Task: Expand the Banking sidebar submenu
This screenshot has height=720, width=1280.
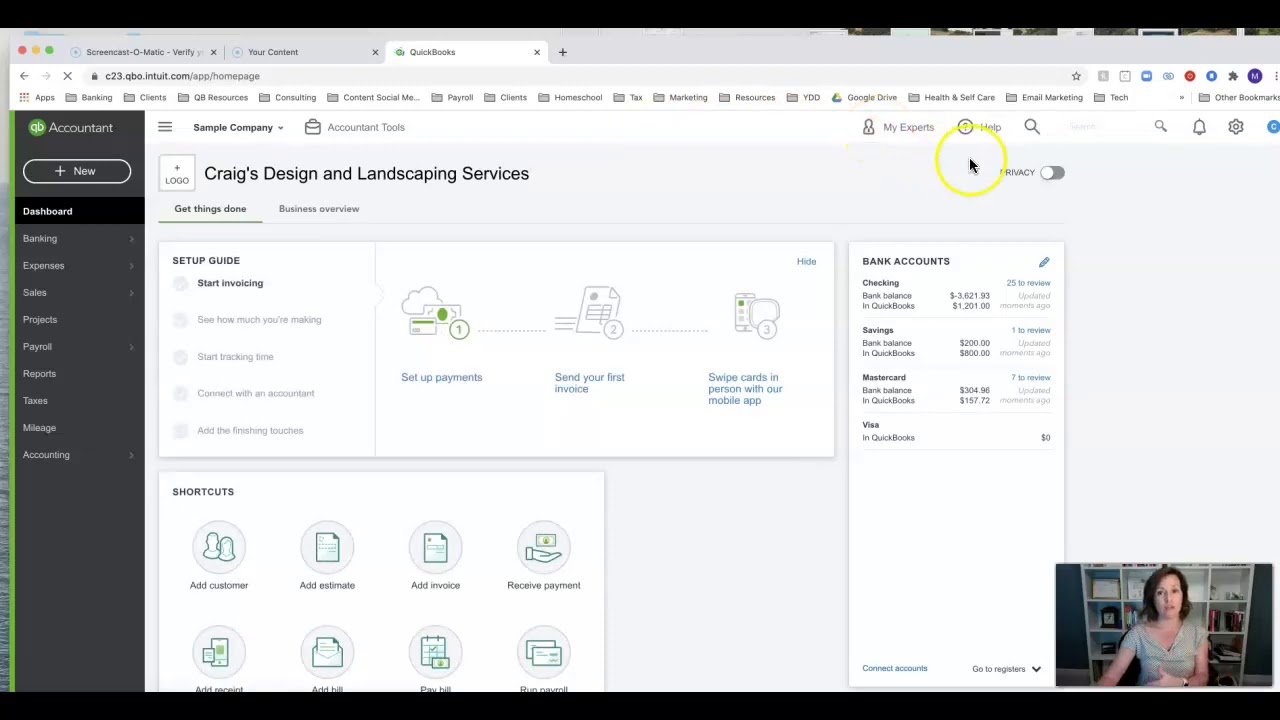Action: pyautogui.click(x=131, y=238)
